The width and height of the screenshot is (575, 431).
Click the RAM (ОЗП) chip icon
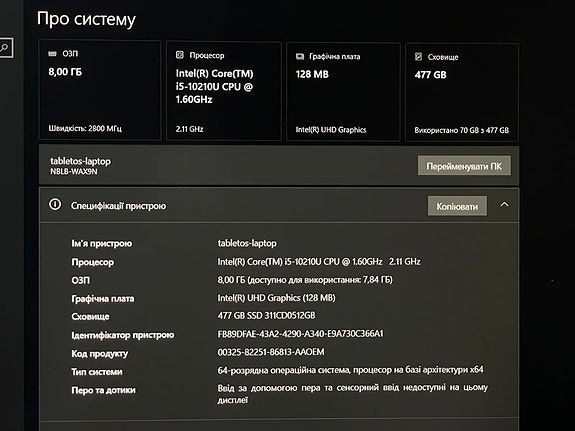[52, 54]
